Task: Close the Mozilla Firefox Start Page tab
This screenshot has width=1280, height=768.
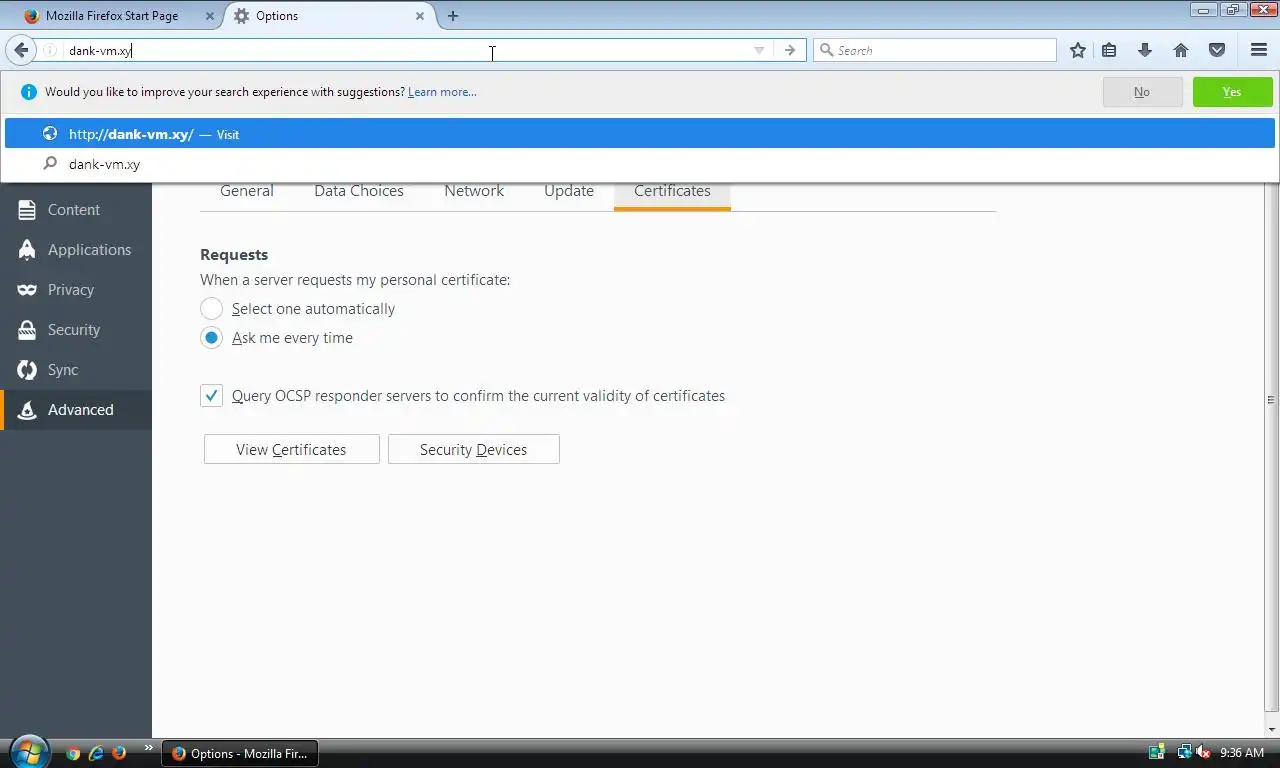Action: [210, 16]
